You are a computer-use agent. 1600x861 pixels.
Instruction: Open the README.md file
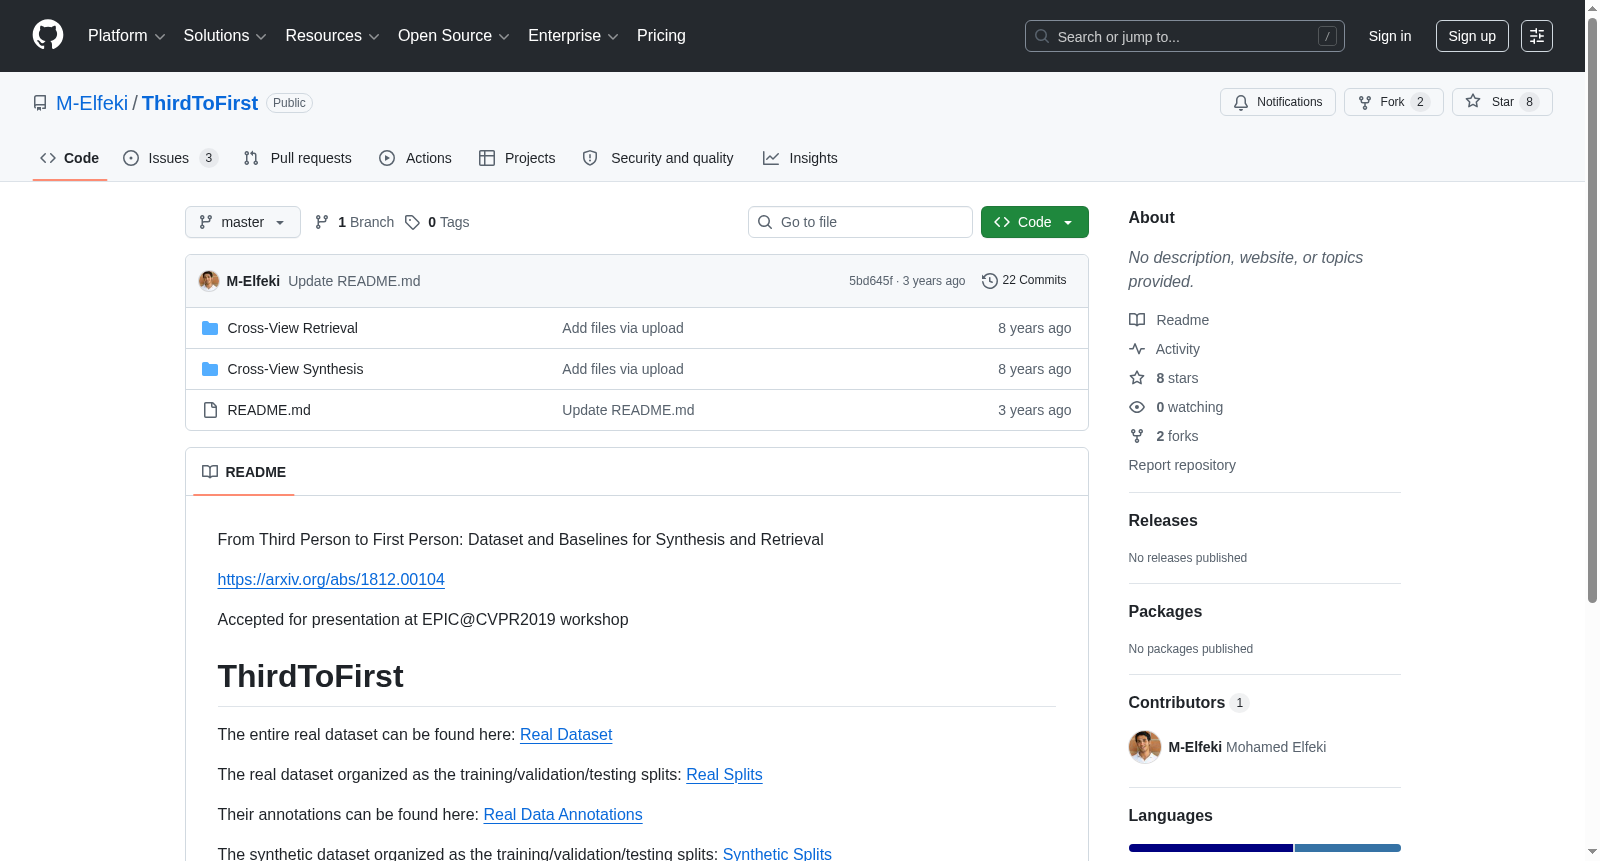pos(269,410)
